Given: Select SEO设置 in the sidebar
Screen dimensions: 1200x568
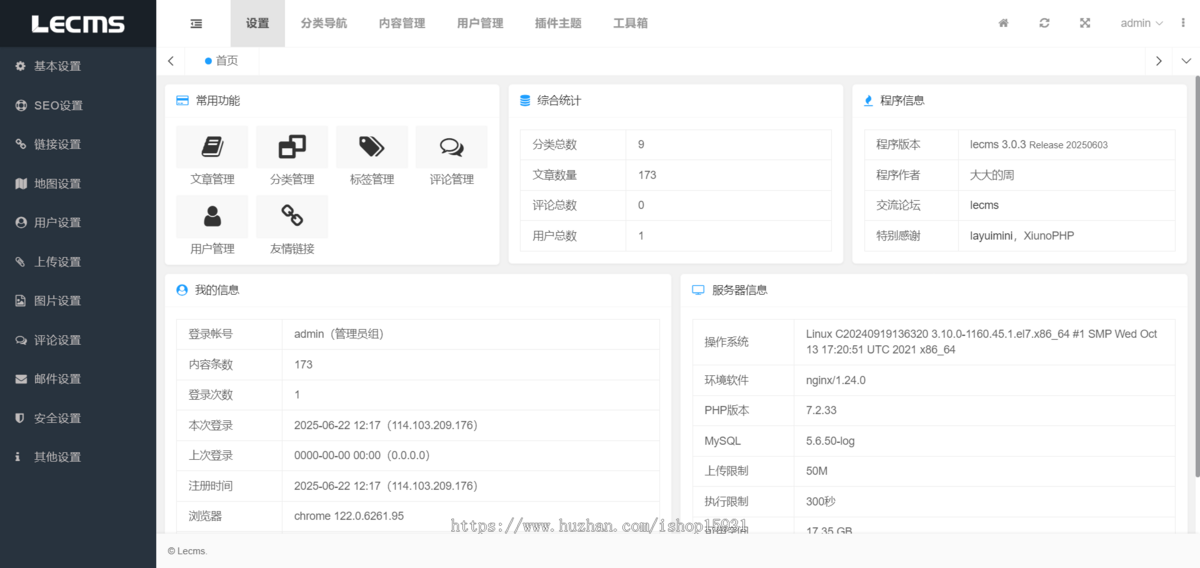Looking at the screenshot, I should 78,105.
